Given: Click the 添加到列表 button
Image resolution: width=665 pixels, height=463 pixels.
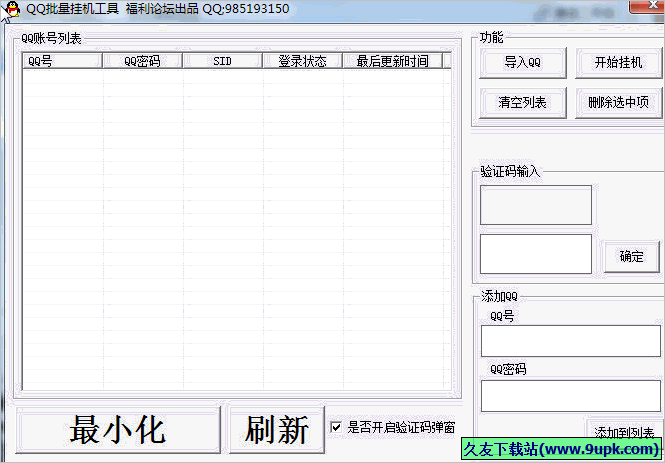Looking at the screenshot, I should [624, 430].
